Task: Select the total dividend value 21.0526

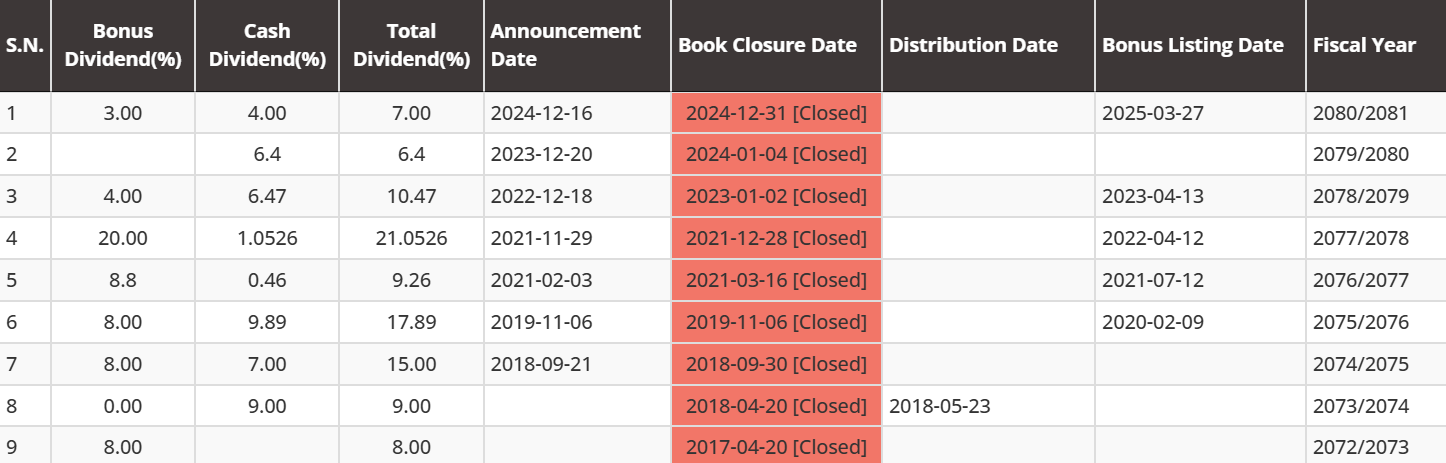Action: click(x=411, y=238)
